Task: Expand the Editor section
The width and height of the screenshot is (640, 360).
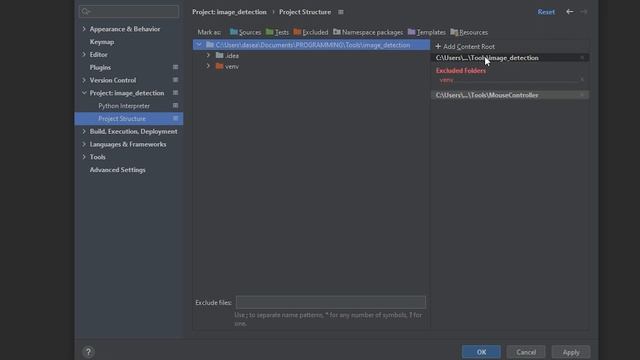Action: [x=84, y=54]
